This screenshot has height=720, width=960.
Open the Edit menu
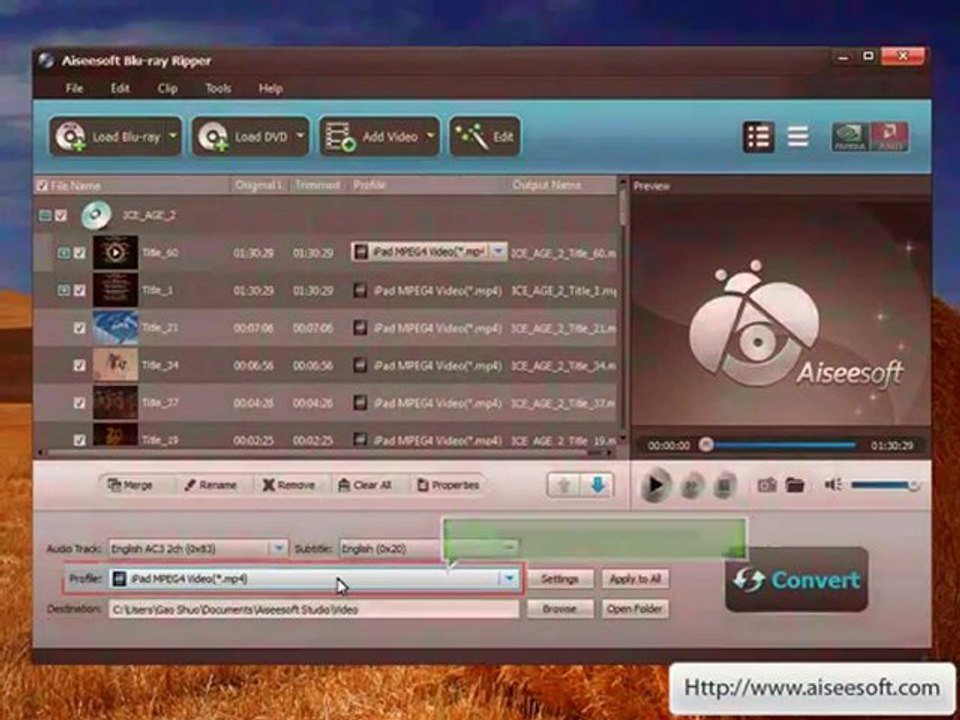click(120, 88)
